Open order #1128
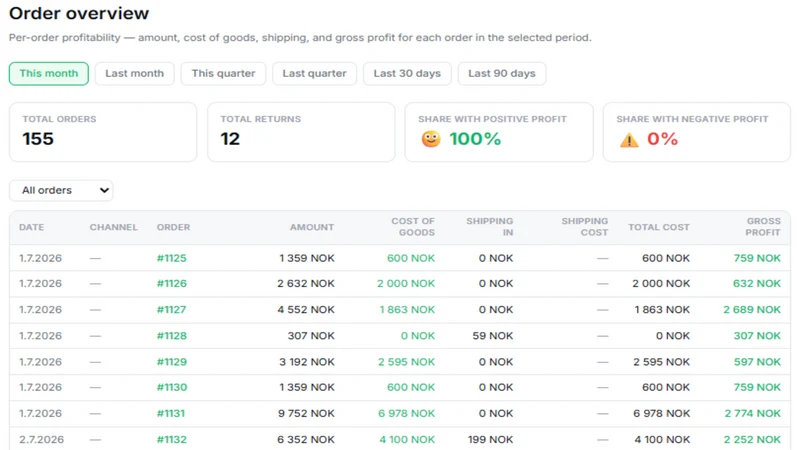 171,336
